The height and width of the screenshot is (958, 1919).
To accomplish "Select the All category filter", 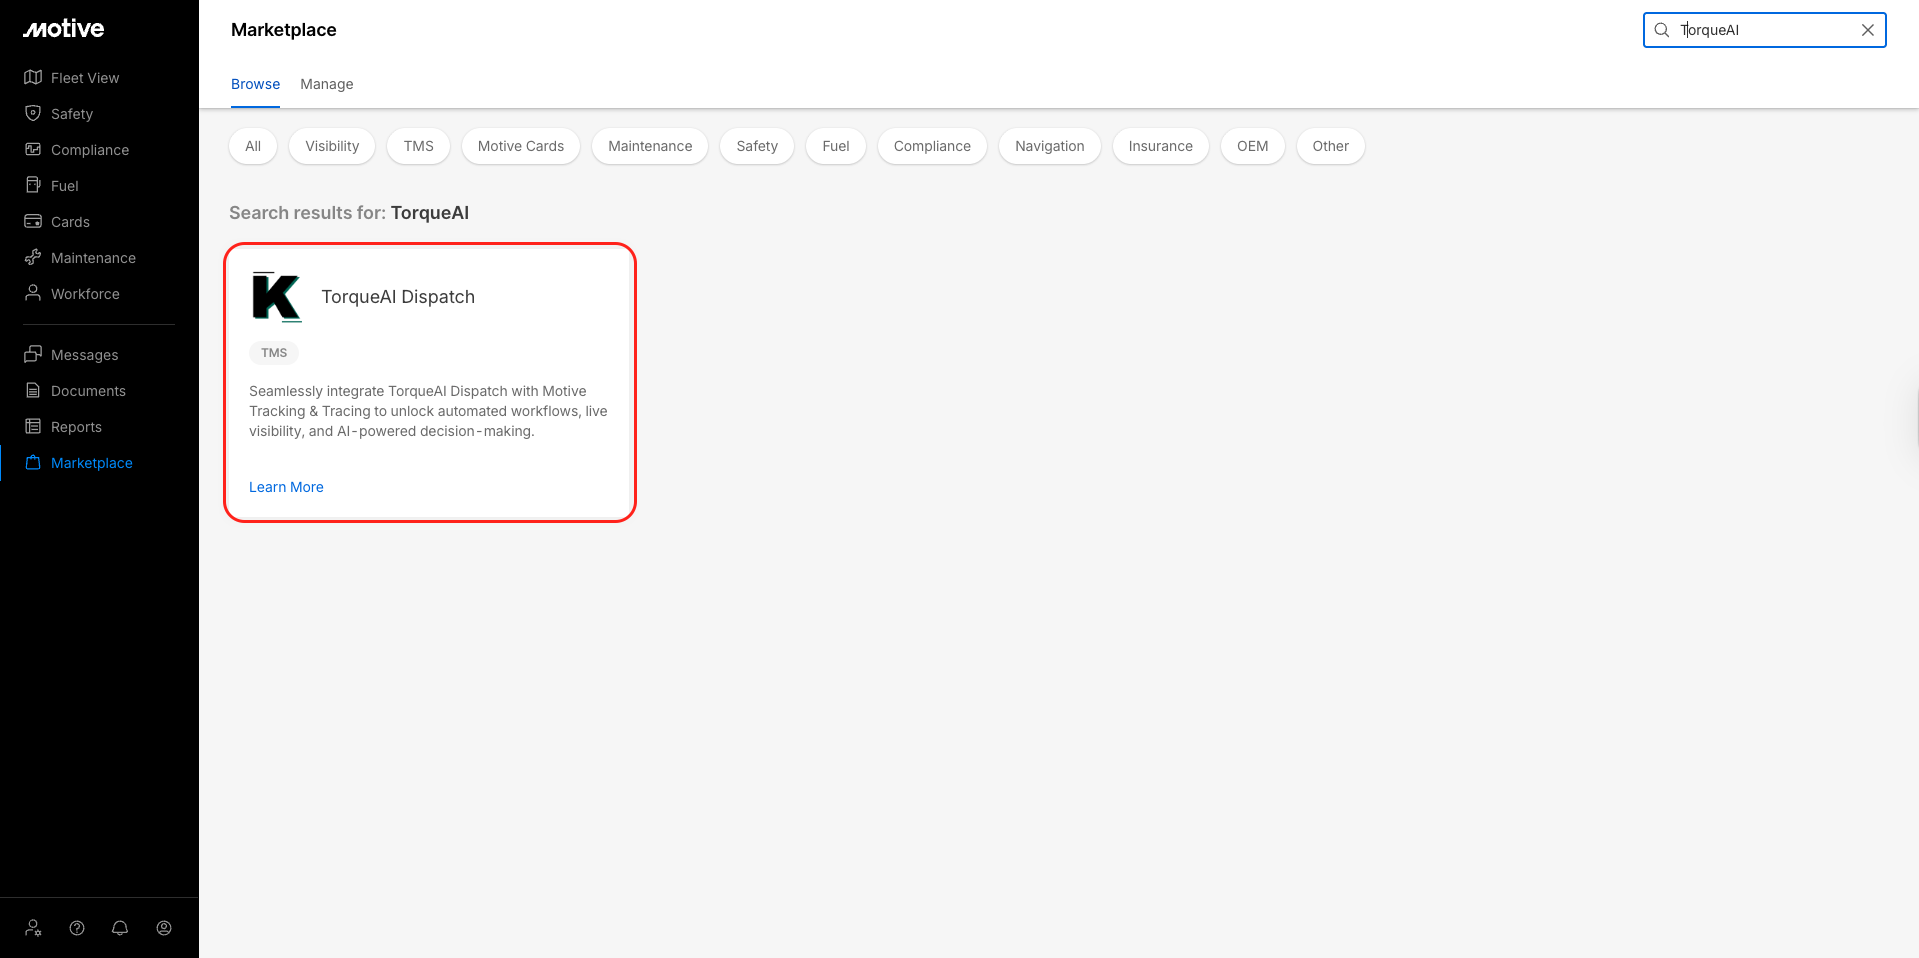I will tap(253, 146).
